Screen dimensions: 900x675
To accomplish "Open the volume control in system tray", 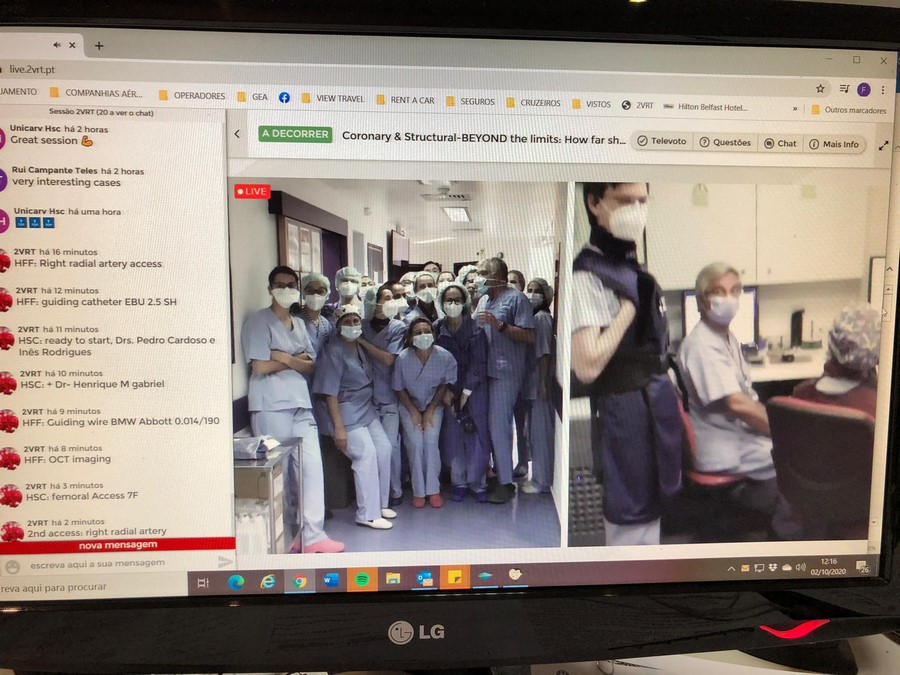I will coord(800,567).
